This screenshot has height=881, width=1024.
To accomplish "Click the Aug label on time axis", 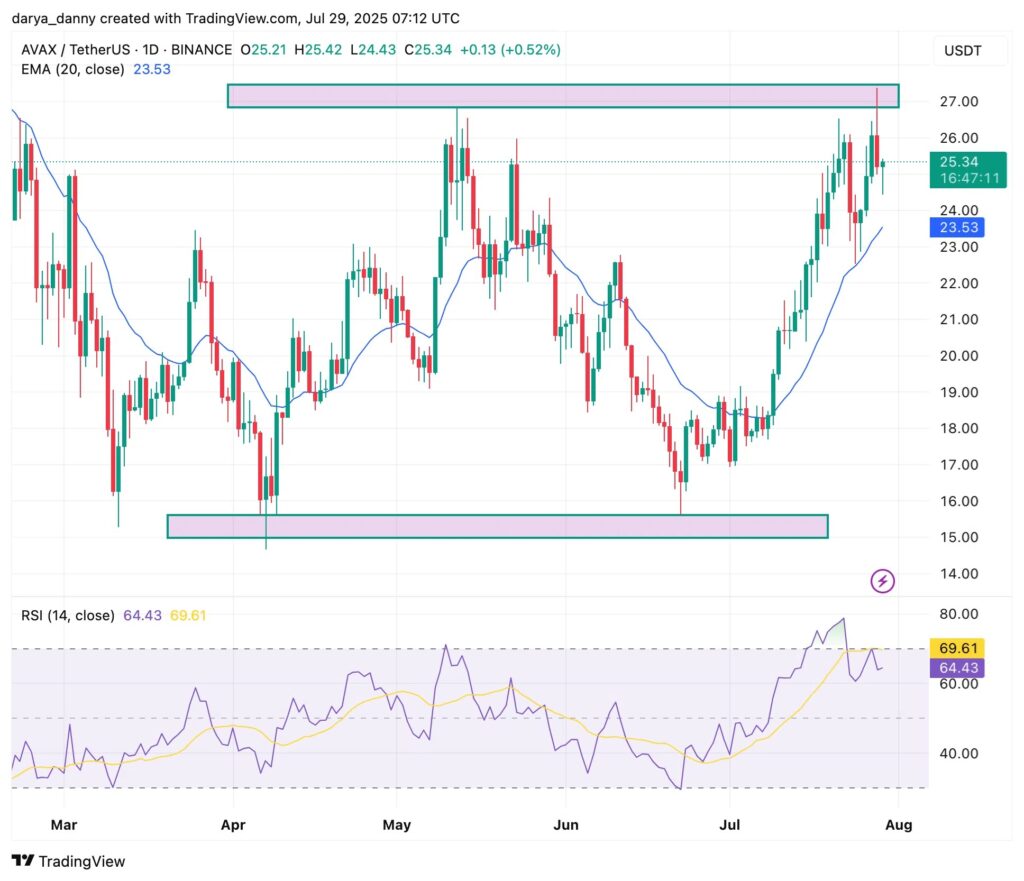I will [898, 825].
